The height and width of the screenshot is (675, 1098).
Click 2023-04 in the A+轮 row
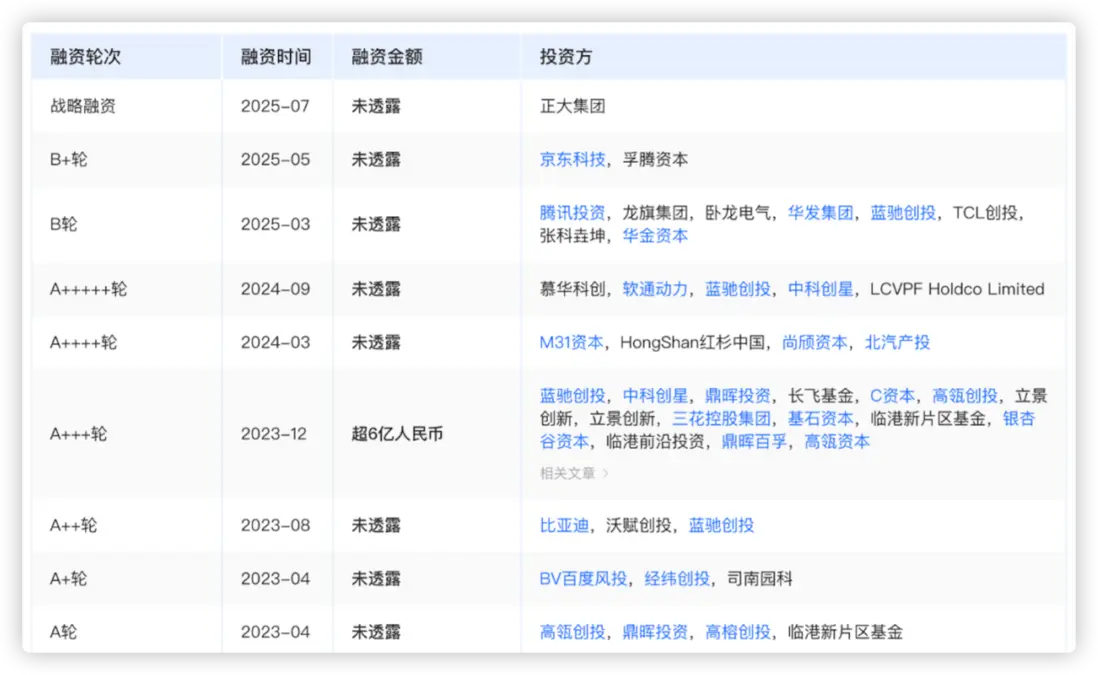[275, 579]
